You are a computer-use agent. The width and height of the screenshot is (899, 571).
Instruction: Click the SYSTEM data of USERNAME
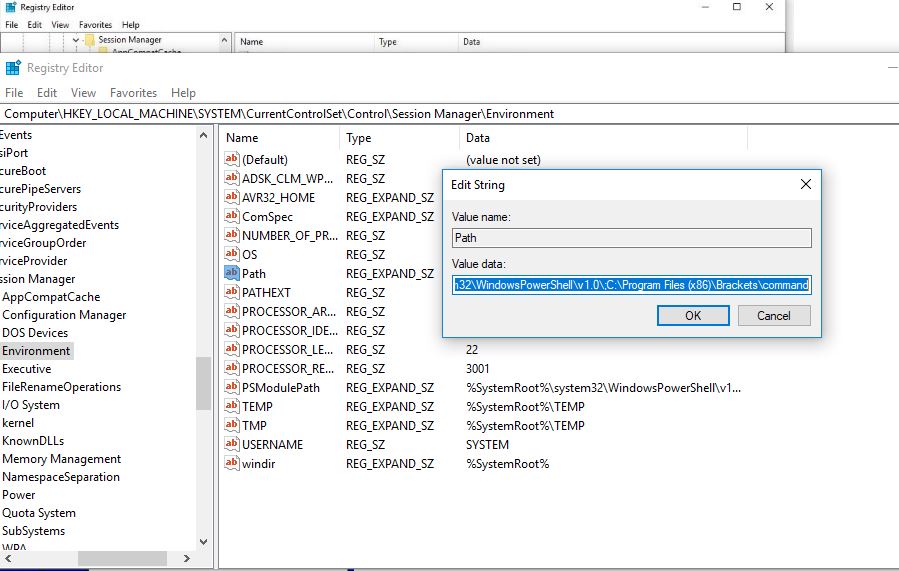(x=487, y=444)
